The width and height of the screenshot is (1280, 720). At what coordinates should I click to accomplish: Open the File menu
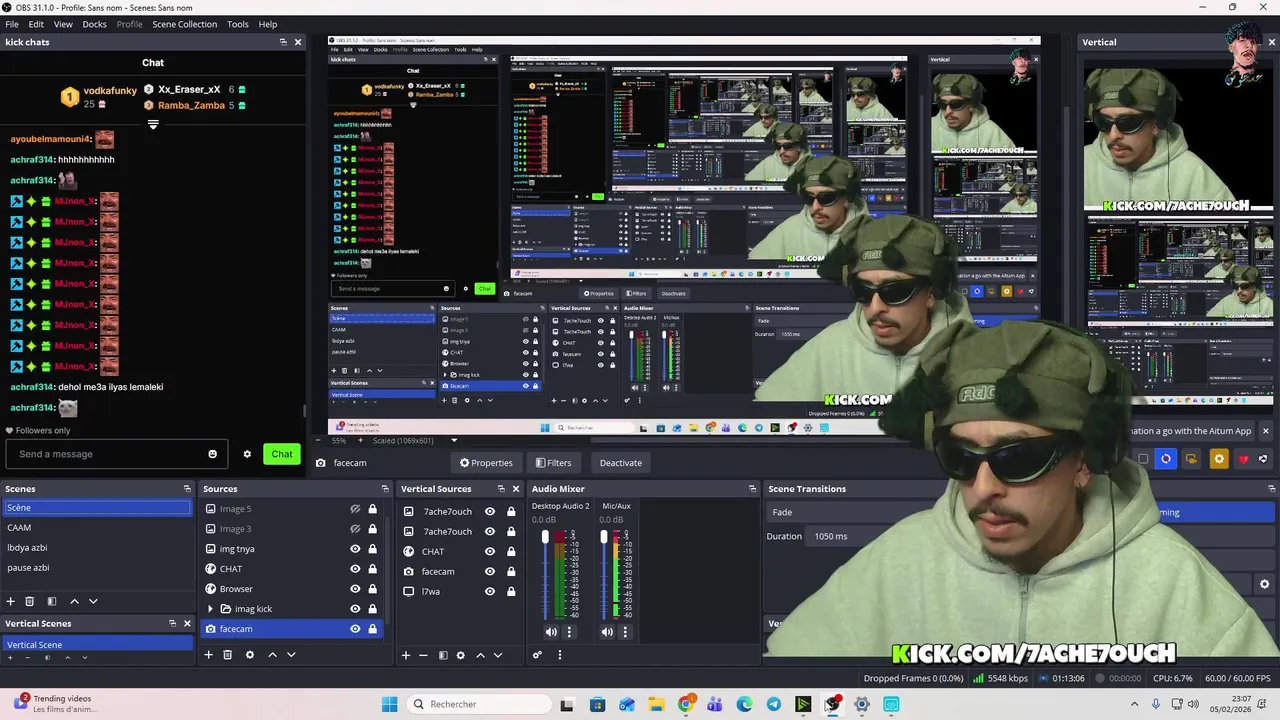pyautogui.click(x=12, y=24)
